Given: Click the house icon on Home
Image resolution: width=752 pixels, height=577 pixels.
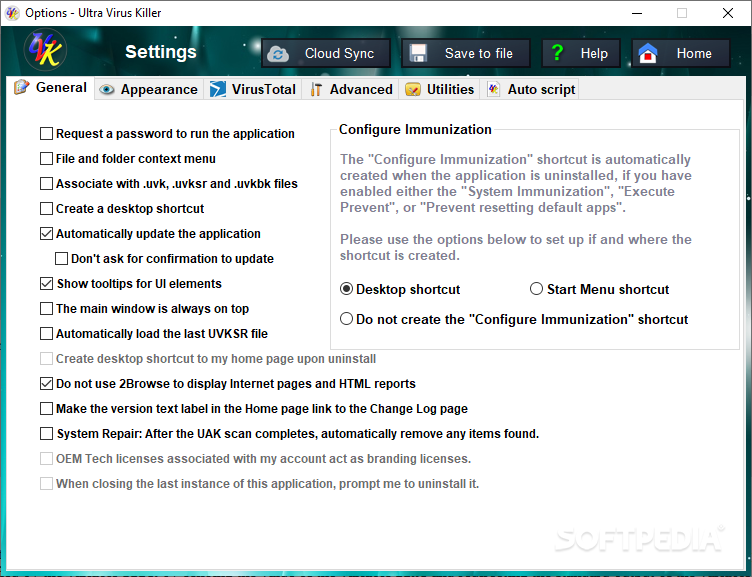Looking at the screenshot, I should (x=647, y=53).
